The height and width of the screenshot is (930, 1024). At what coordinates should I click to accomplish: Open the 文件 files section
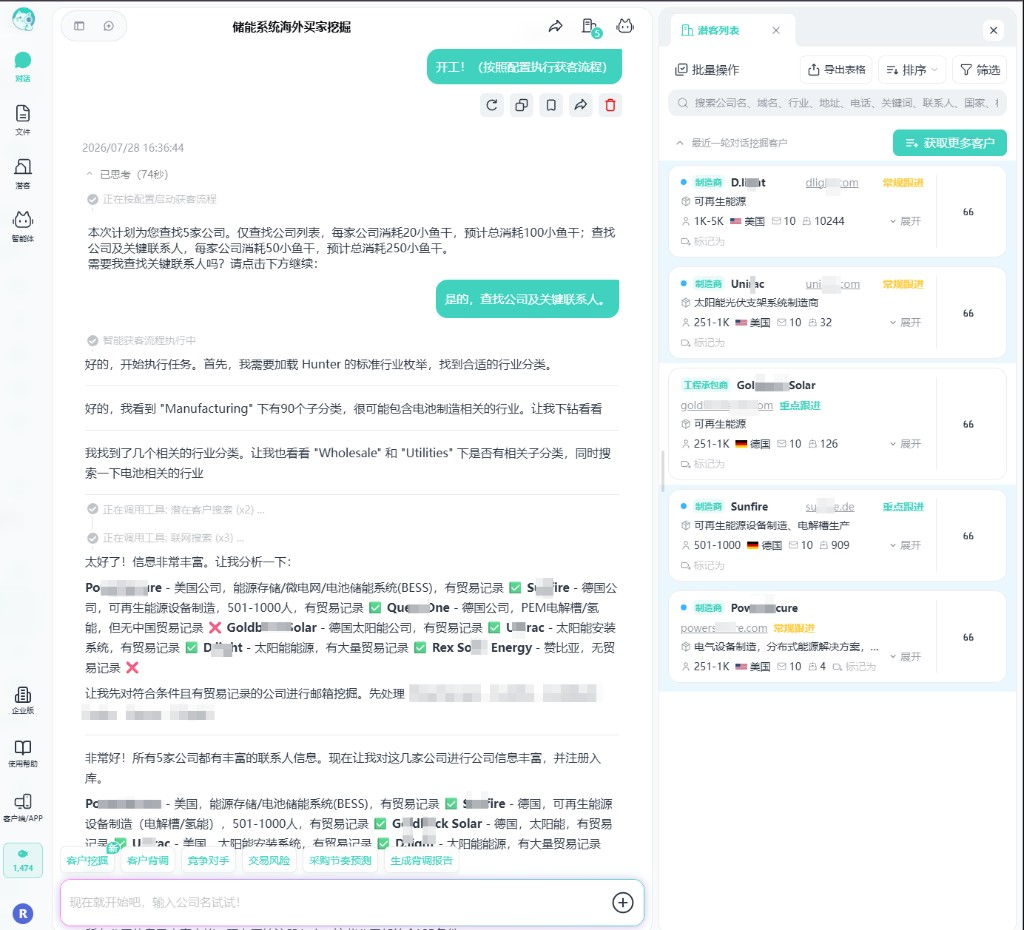23,120
